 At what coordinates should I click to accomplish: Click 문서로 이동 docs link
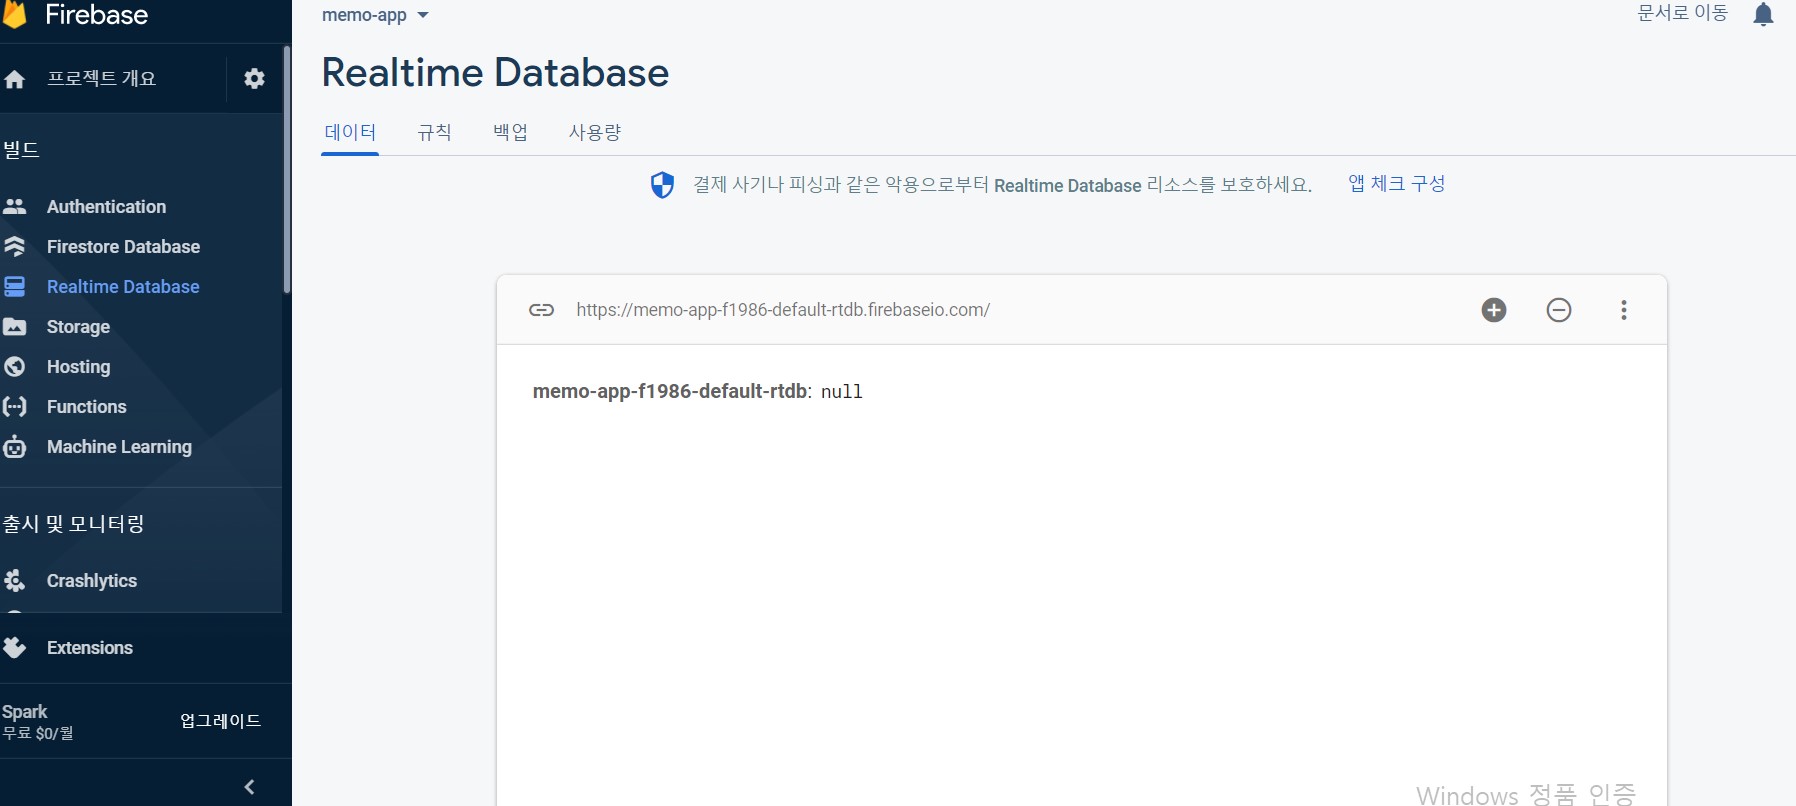1682,13
